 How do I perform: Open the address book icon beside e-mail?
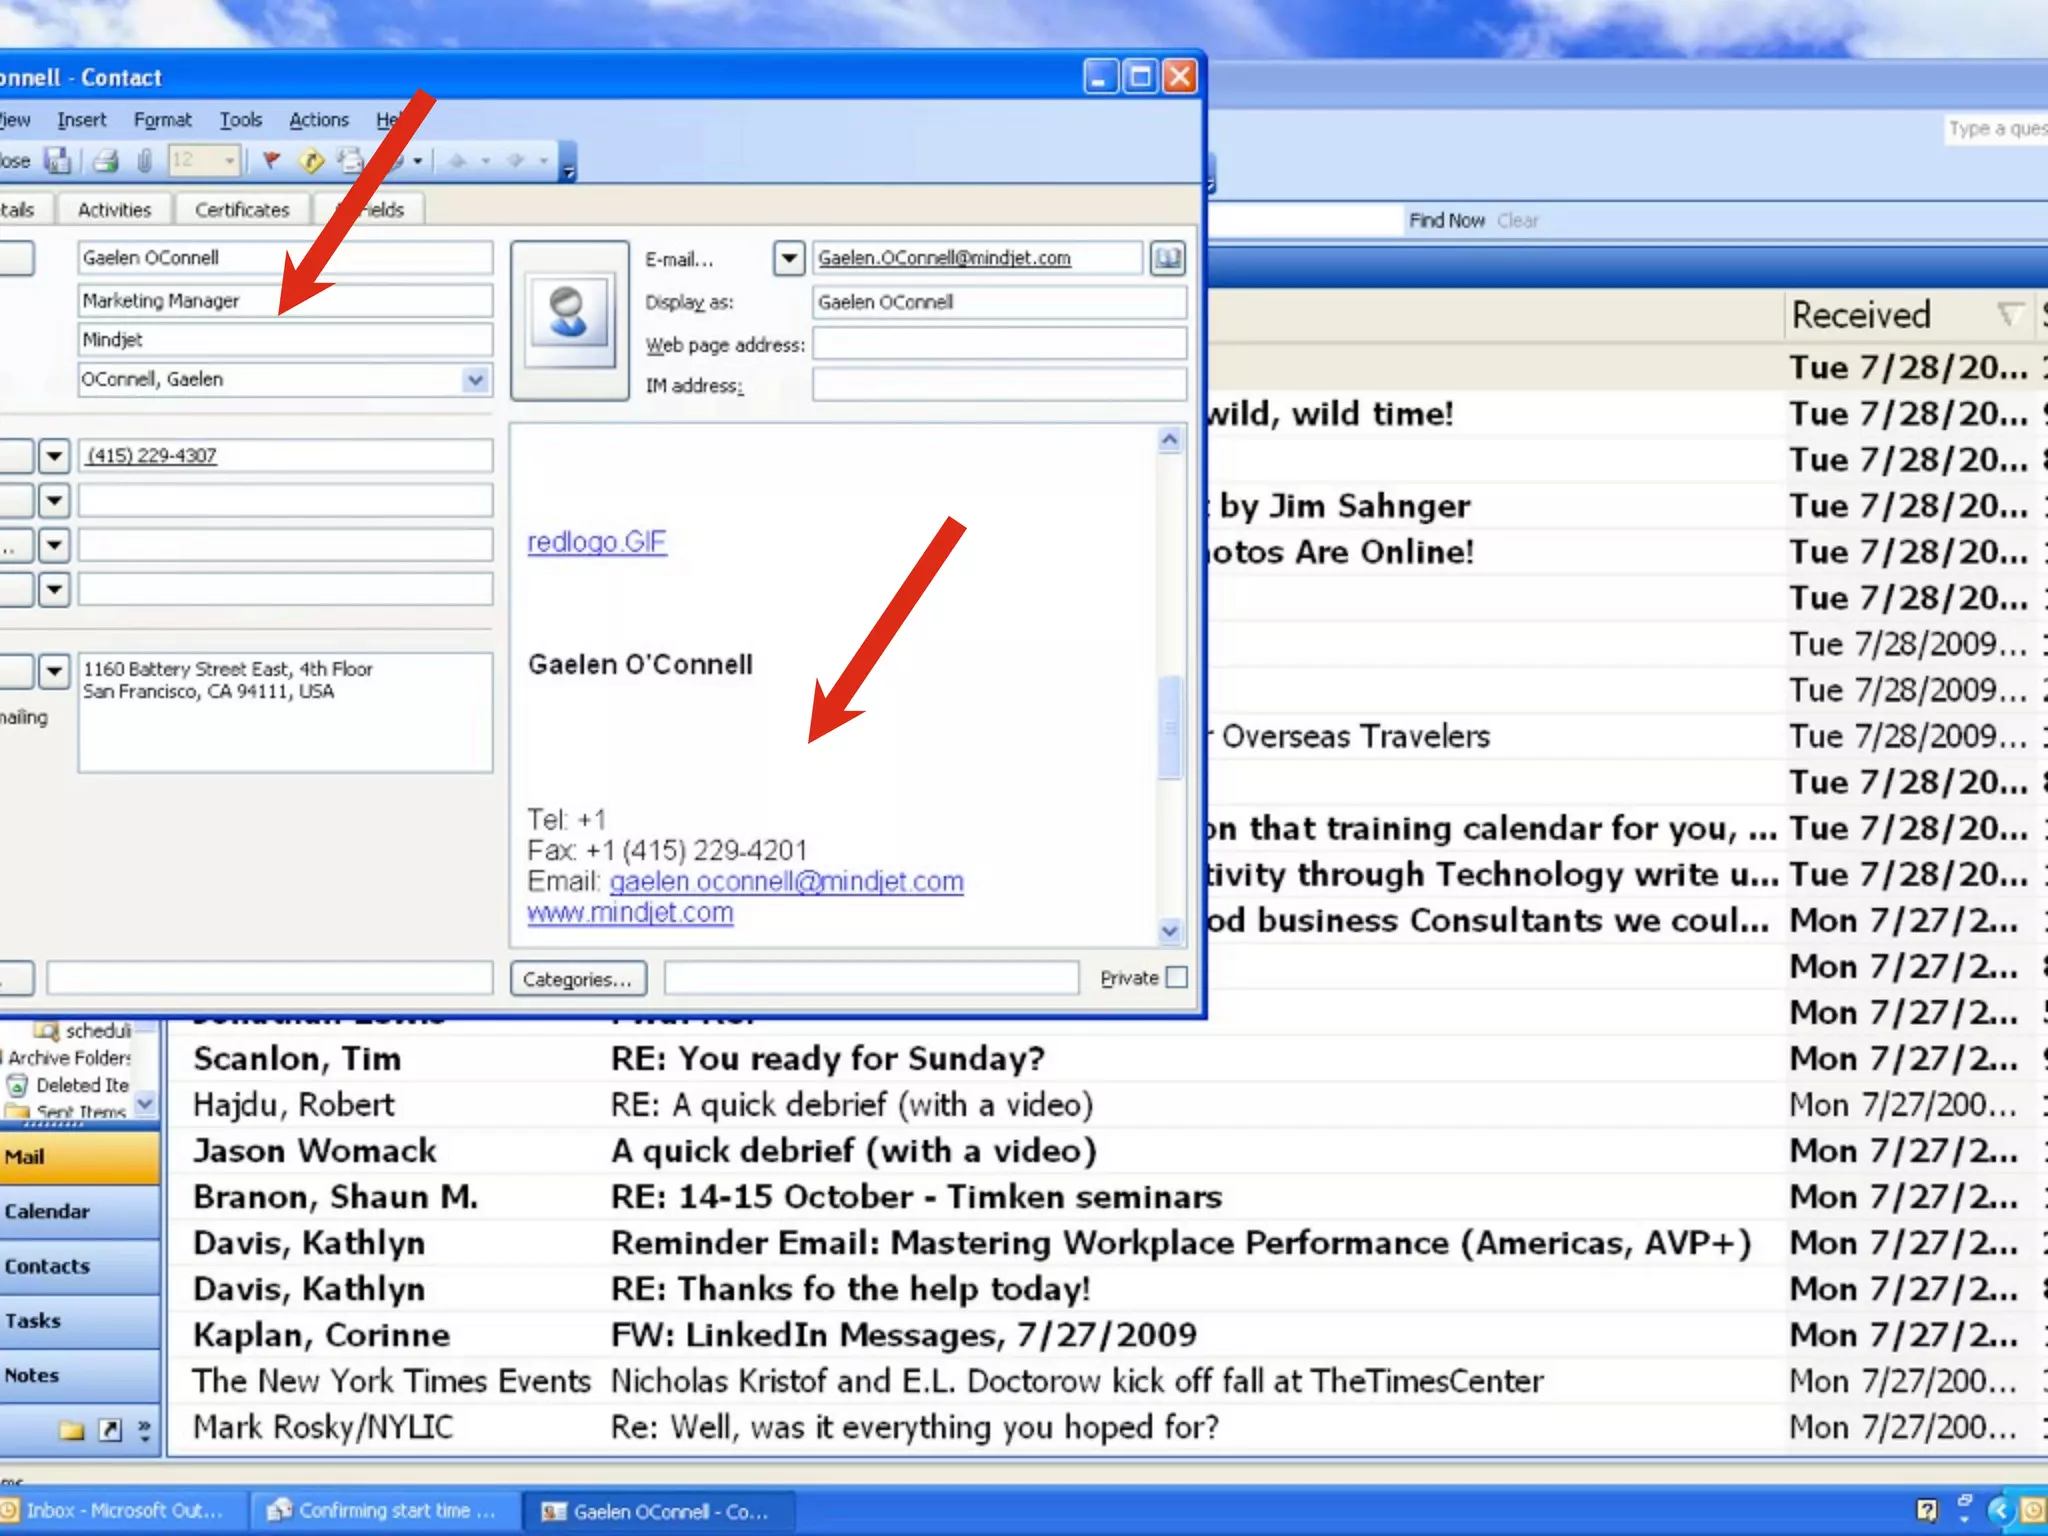pos(1167,259)
